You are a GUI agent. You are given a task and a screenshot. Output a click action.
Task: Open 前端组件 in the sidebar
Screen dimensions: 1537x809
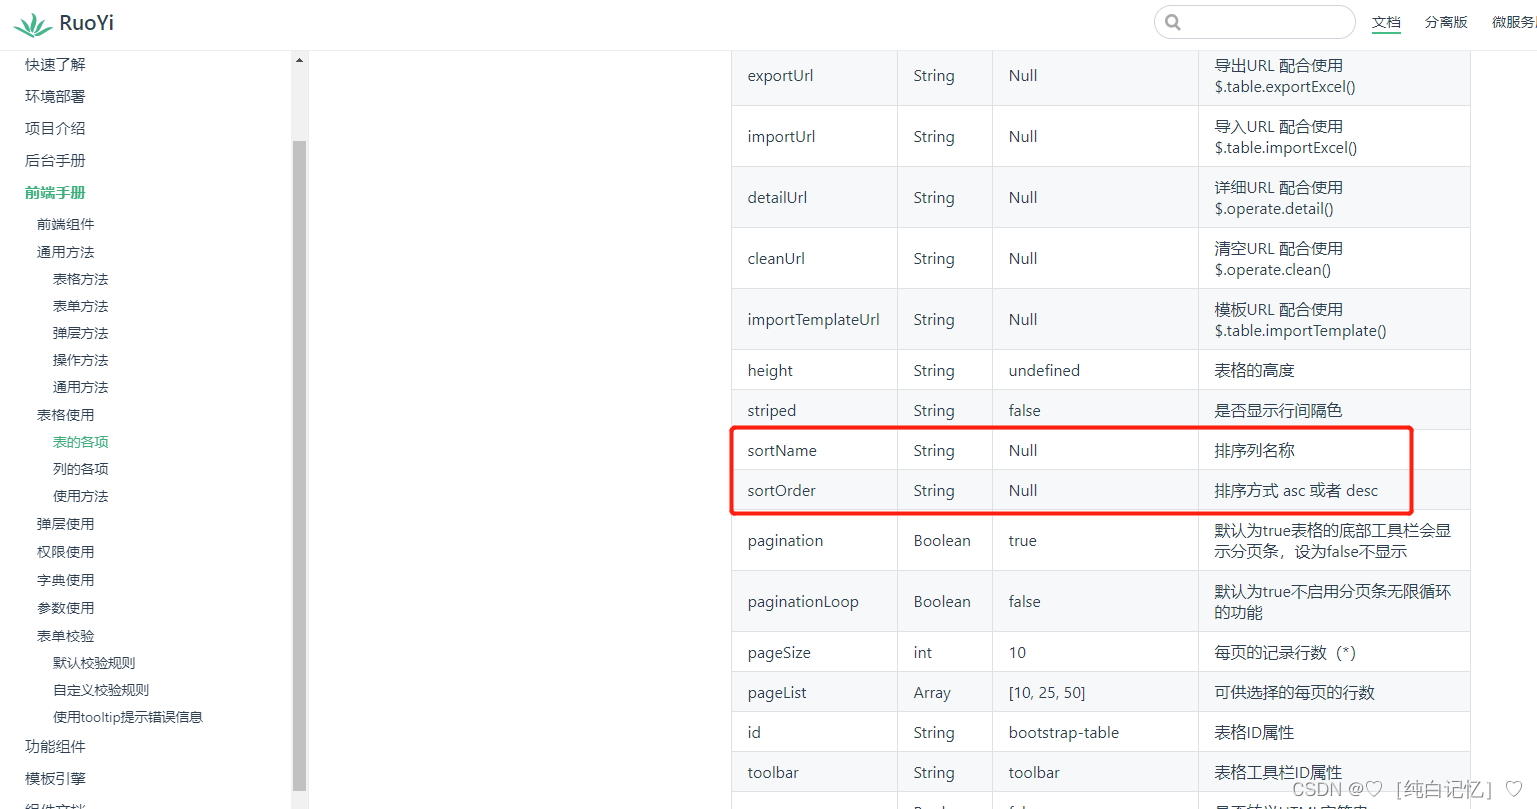[66, 224]
